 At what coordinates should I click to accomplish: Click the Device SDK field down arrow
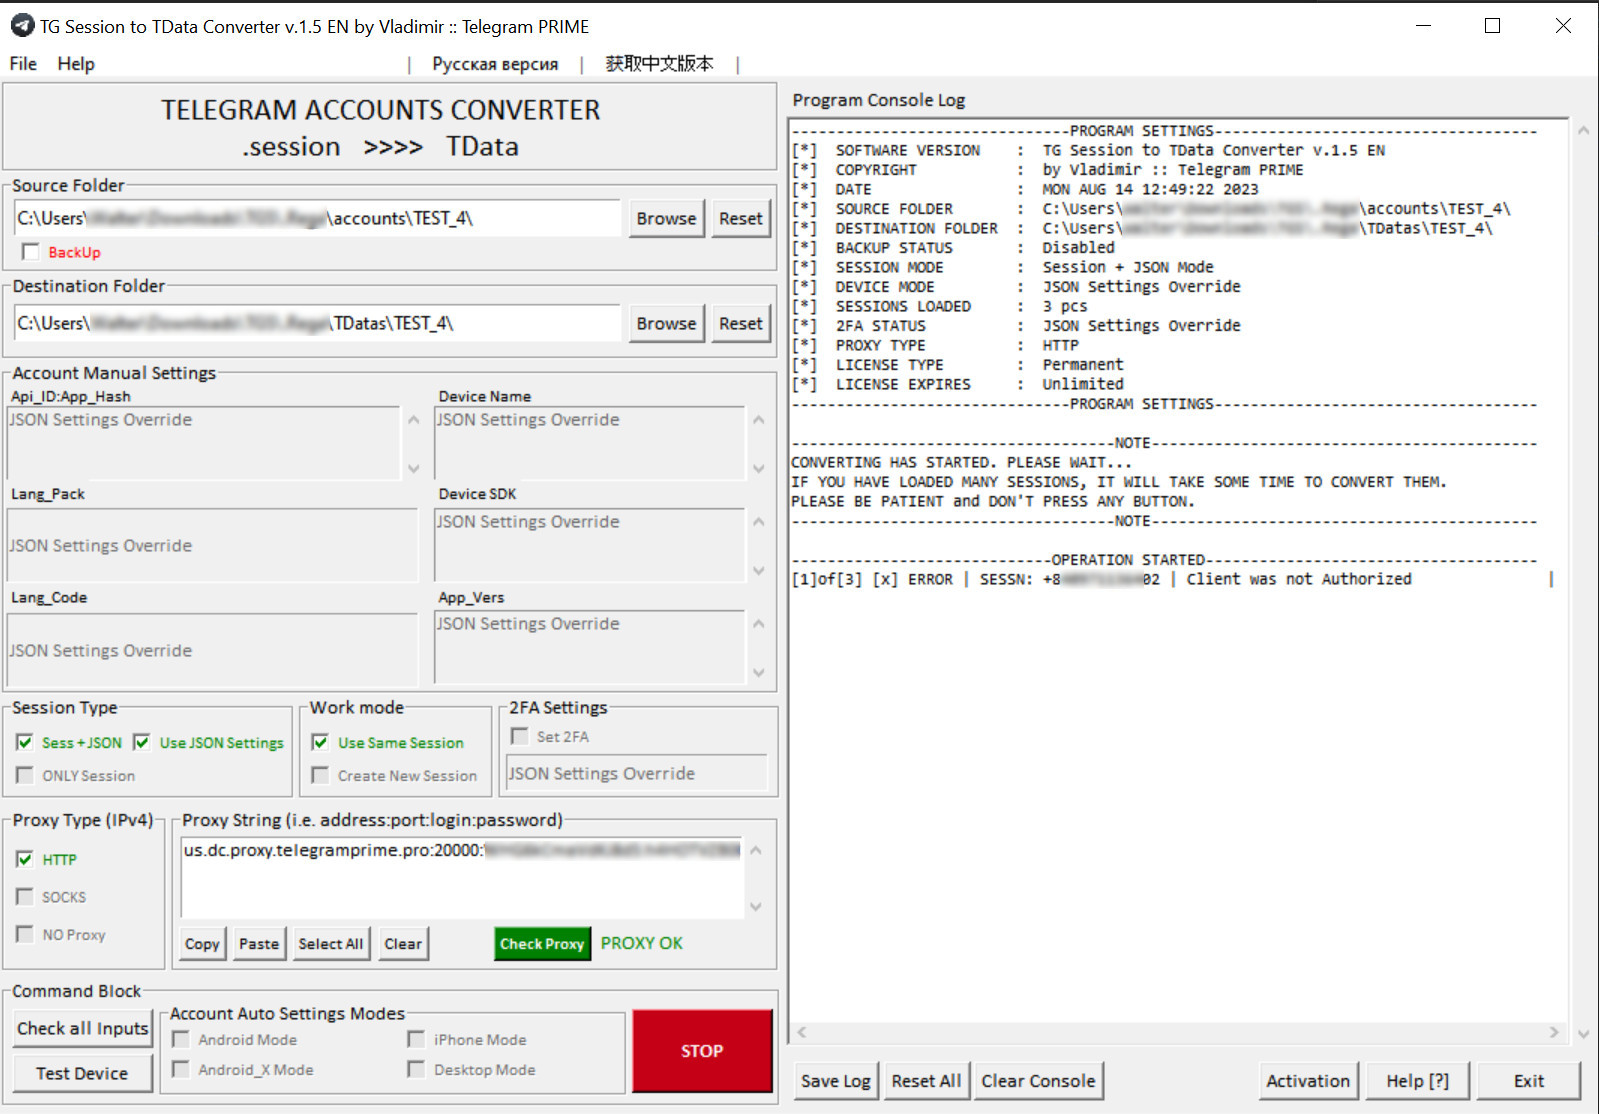coord(759,570)
